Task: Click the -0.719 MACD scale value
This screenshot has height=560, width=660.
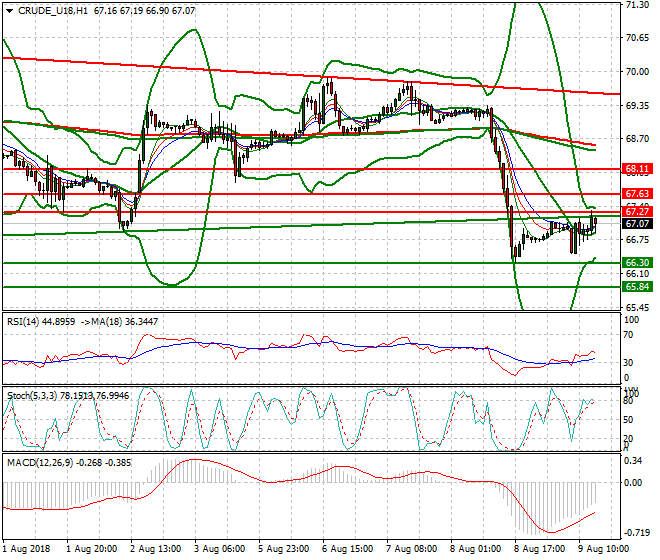Action: pos(636,534)
